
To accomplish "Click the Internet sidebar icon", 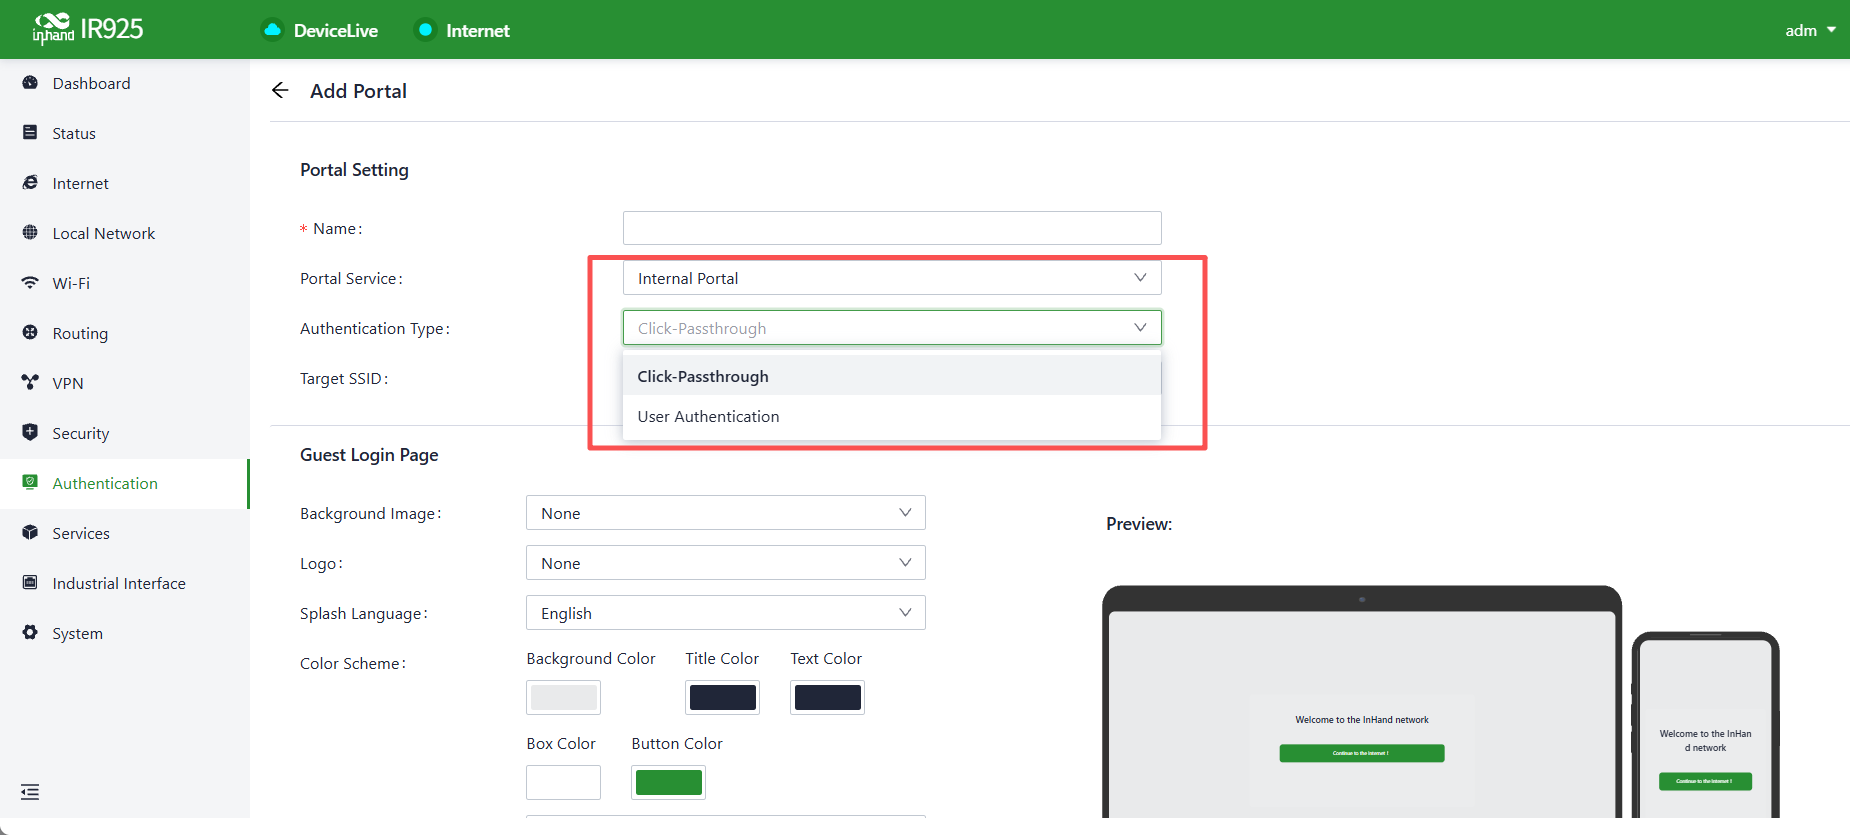I will click(30, 183).
